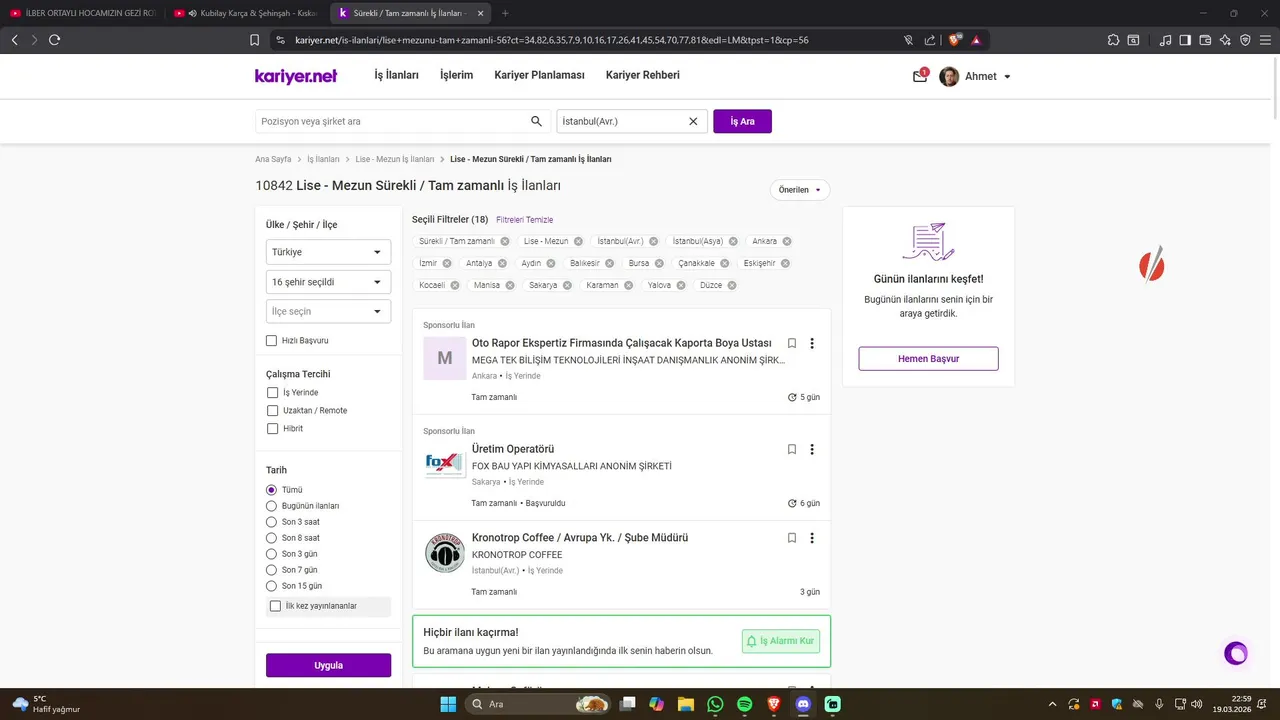Enable the Hızlı Başvuru checkbox
The width and height of the screenshot is (1280, 720).
tap(271, 341)
